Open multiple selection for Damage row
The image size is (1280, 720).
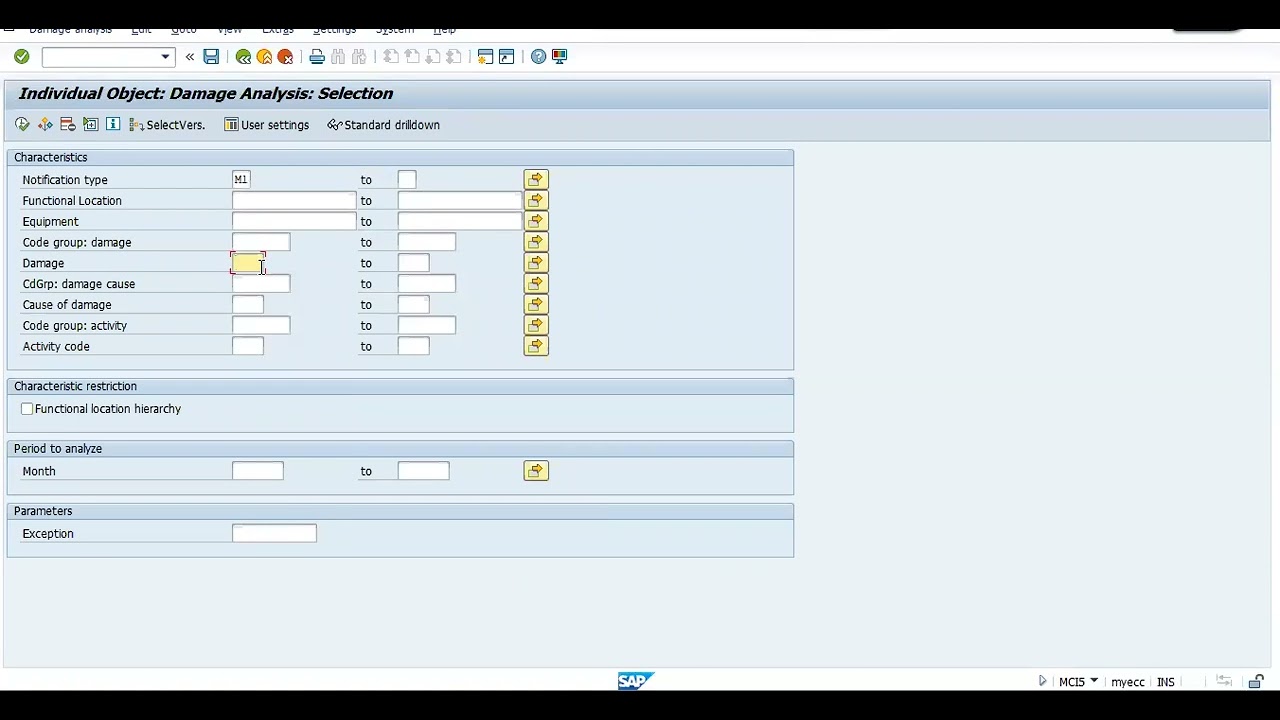point(536,263)
